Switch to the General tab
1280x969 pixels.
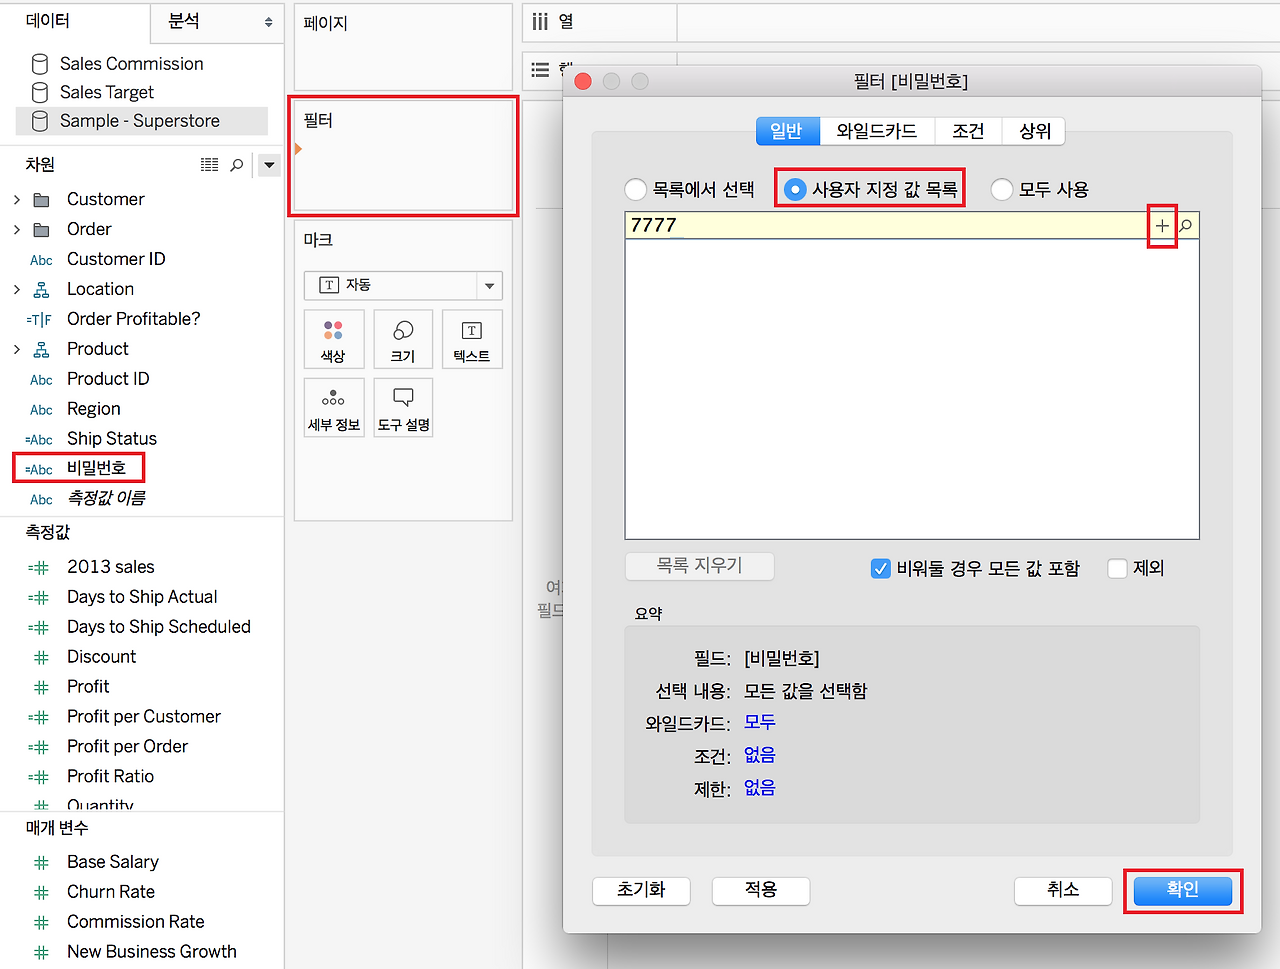click(x=787, y=131)
